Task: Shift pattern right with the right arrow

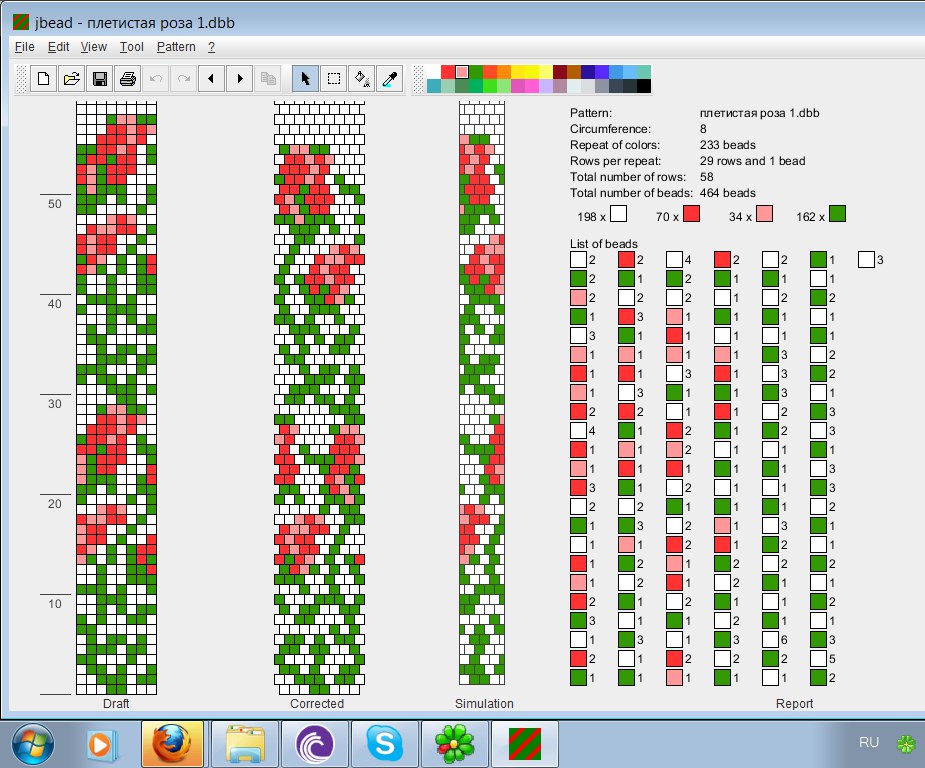Action: 240,79
